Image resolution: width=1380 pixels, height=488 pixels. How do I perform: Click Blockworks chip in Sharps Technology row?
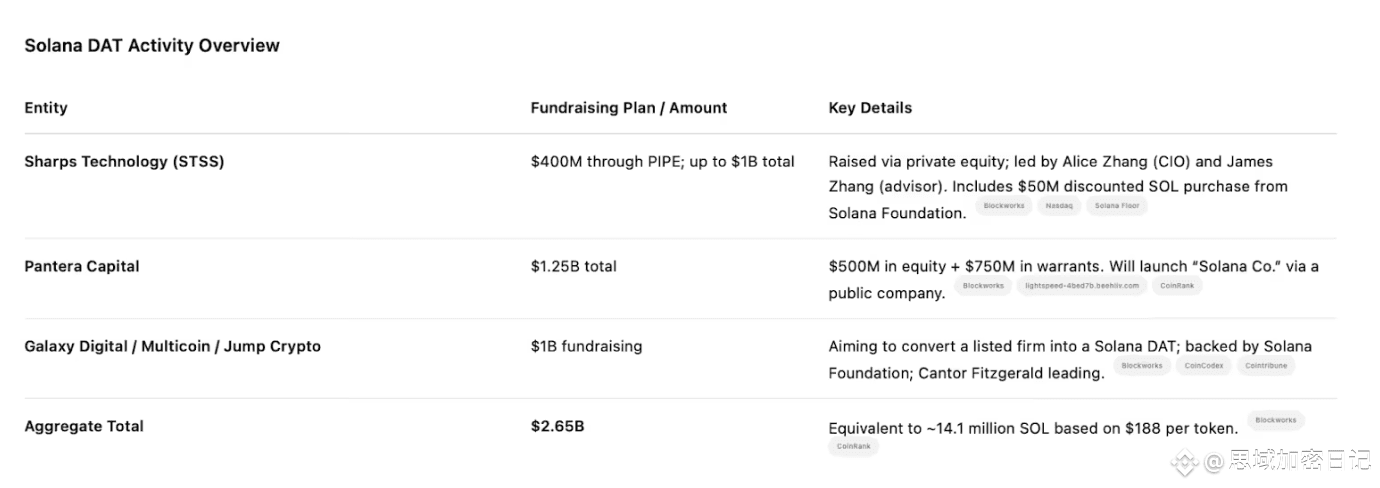(1003, 206)
